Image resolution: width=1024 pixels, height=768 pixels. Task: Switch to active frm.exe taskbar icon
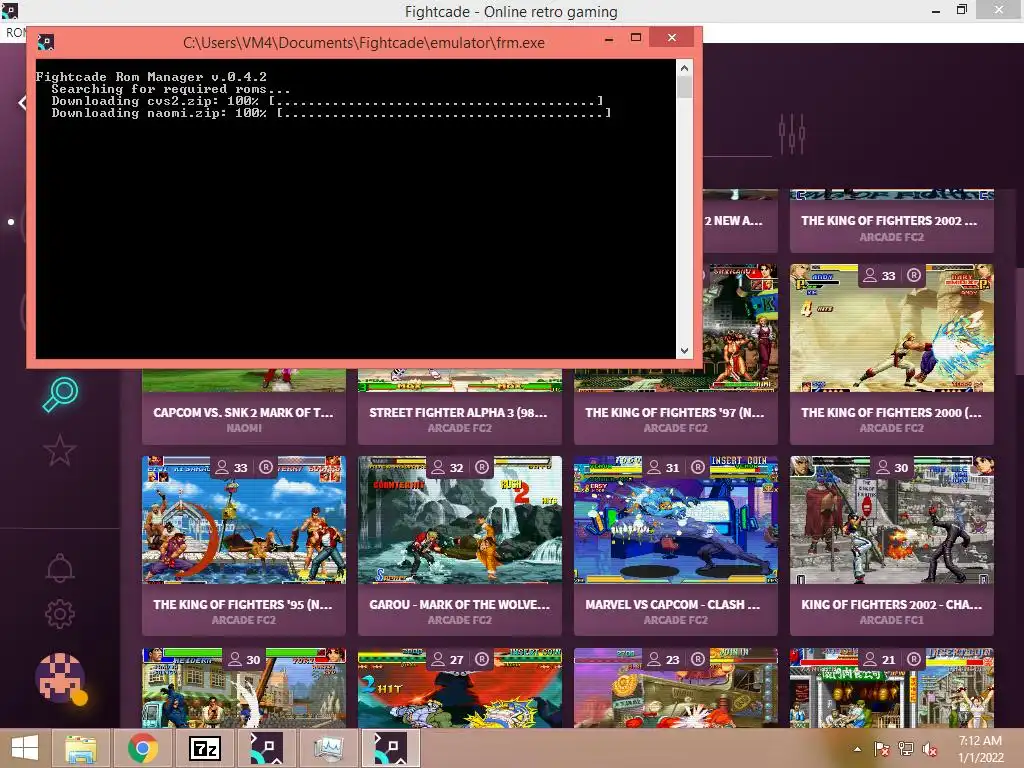(390, 748)
